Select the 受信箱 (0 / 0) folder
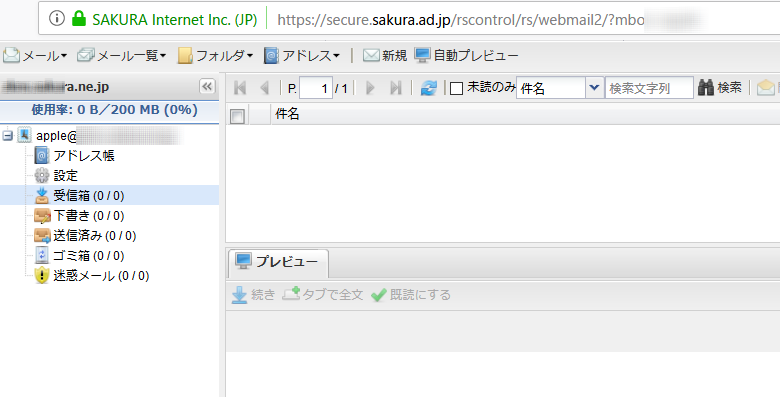Screen dimensions: 780x397 pyautogui.click(x=109, y=196)
